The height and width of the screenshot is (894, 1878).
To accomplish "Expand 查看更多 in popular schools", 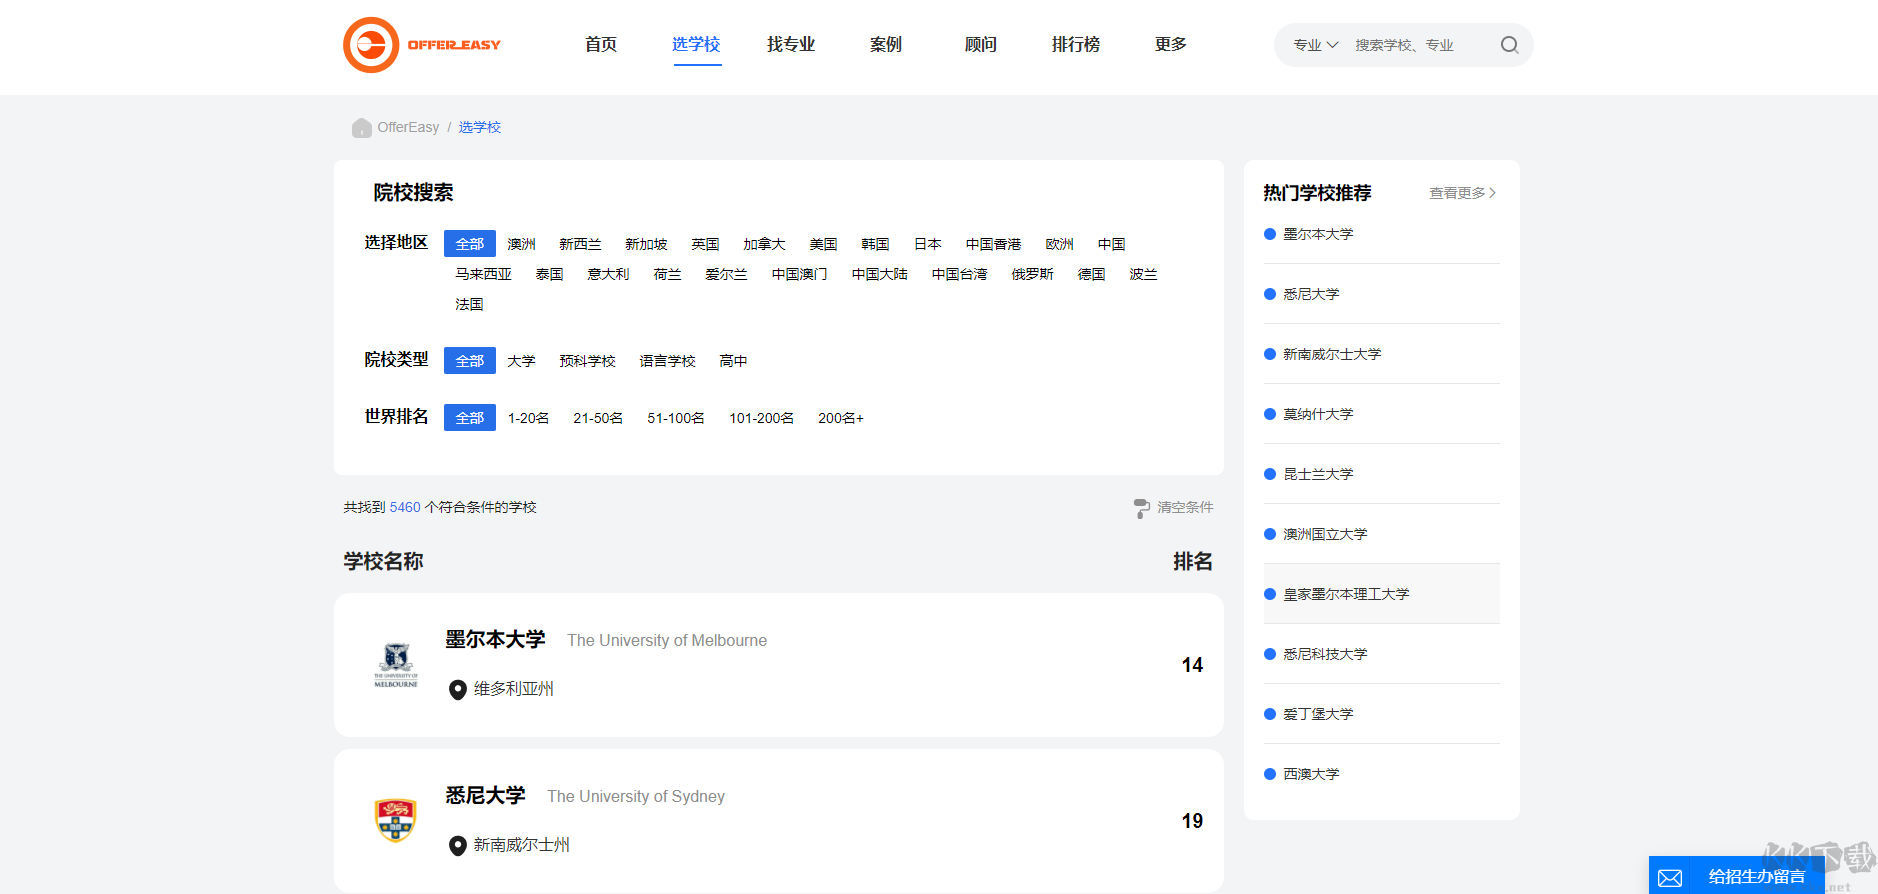I will [x=1461, y=193].
